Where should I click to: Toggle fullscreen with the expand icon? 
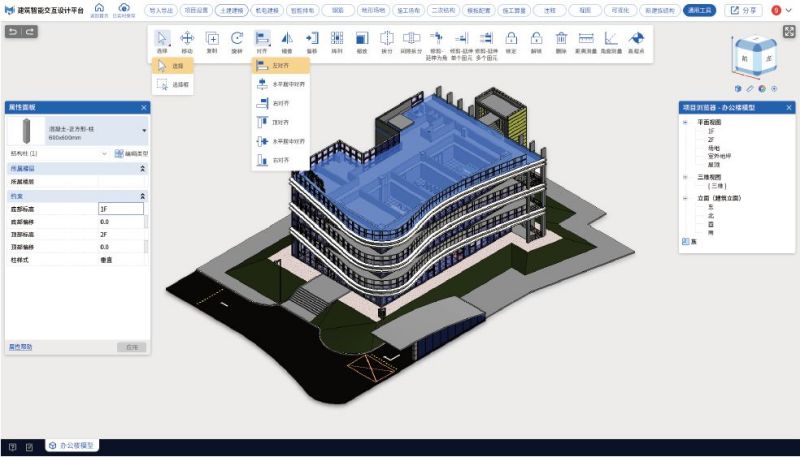pos(788,32)
